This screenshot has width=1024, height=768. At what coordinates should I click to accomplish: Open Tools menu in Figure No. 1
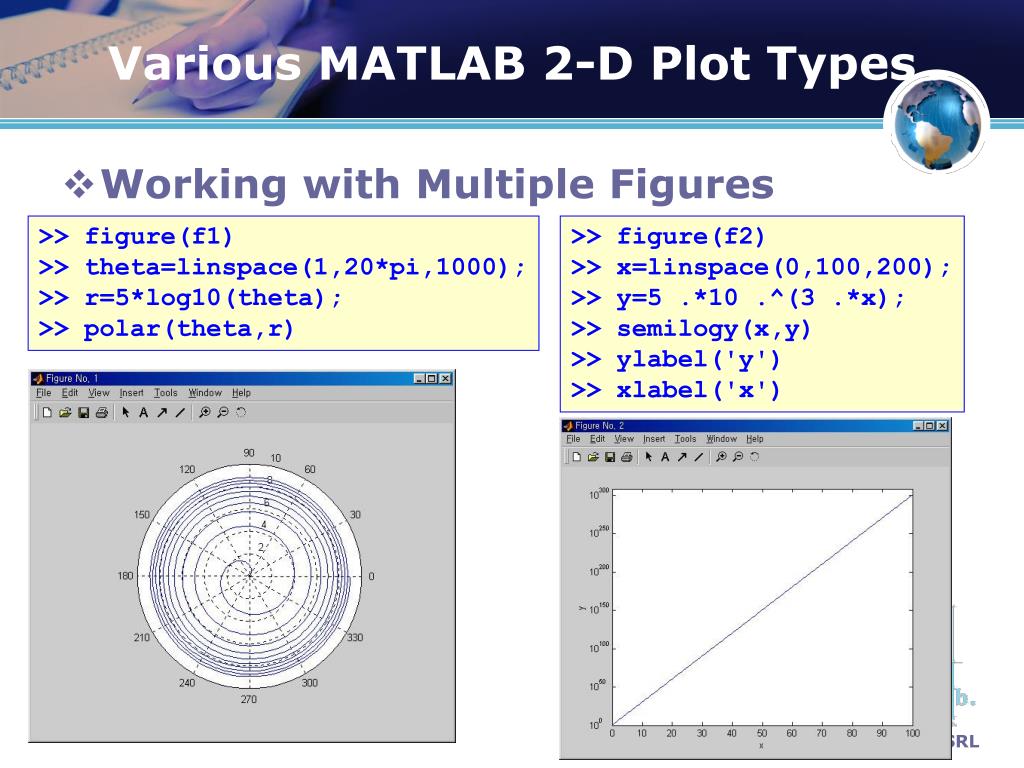166,392
